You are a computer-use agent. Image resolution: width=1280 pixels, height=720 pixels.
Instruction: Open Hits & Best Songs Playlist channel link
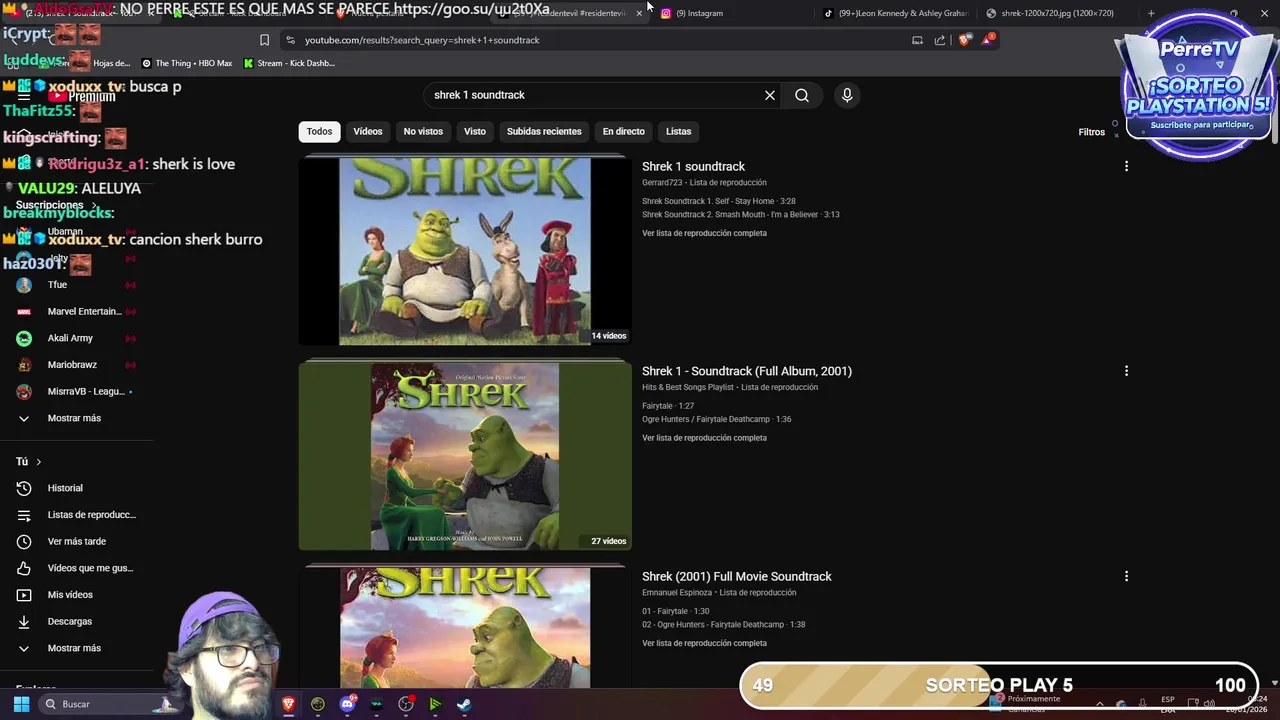tap(688, 387)
